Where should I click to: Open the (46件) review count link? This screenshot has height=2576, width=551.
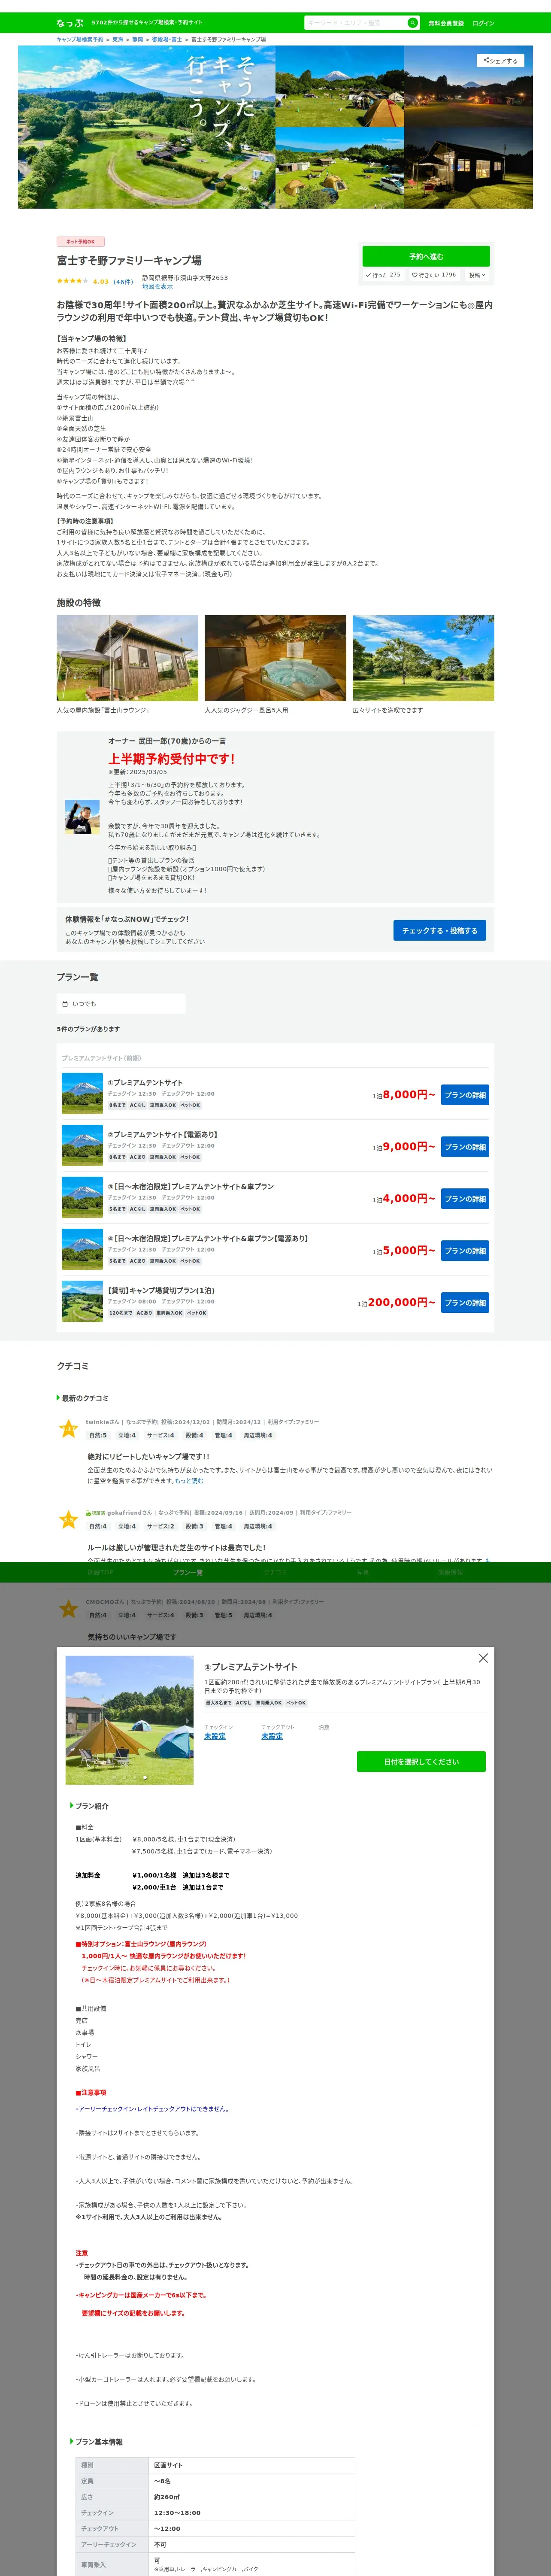click(x=123, y=282)
